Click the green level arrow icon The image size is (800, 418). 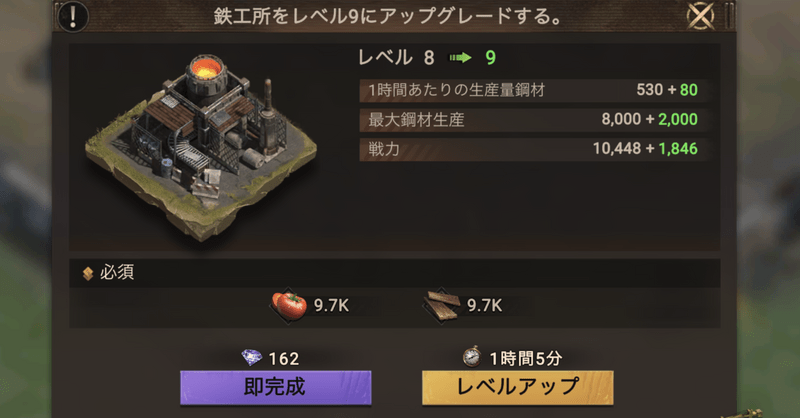click(x=460, y=58)
